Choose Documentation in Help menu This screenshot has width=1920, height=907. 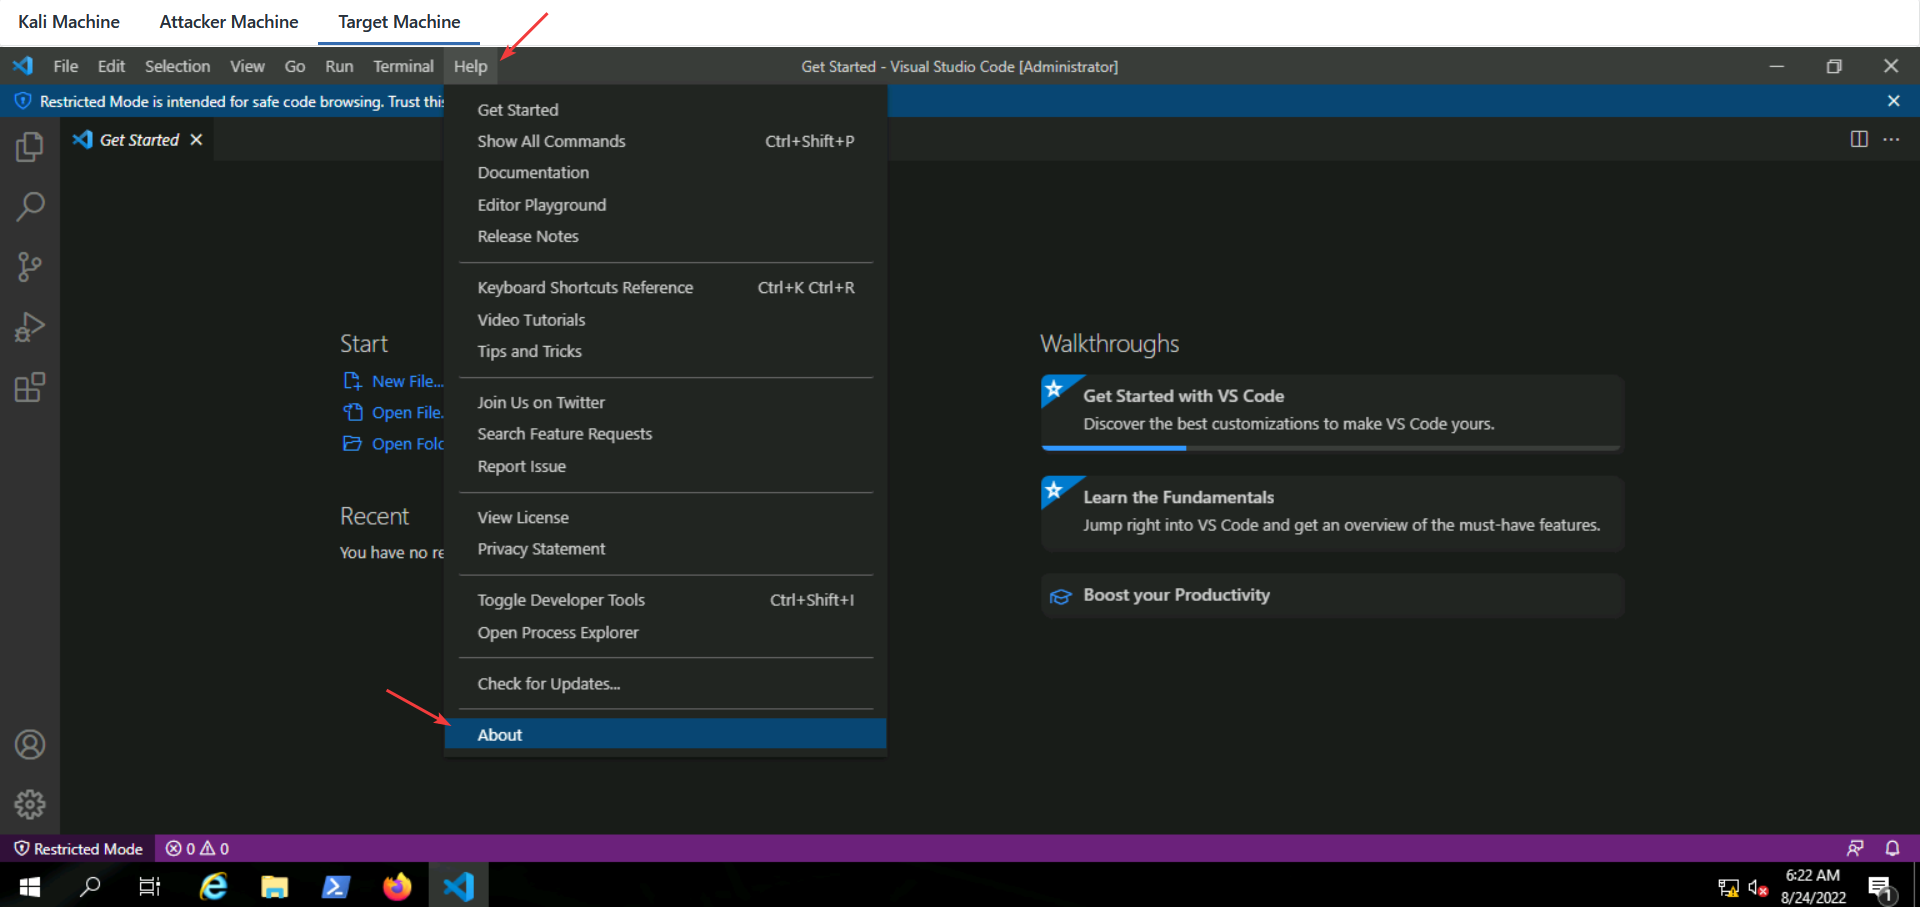click(x=666, y=172)
